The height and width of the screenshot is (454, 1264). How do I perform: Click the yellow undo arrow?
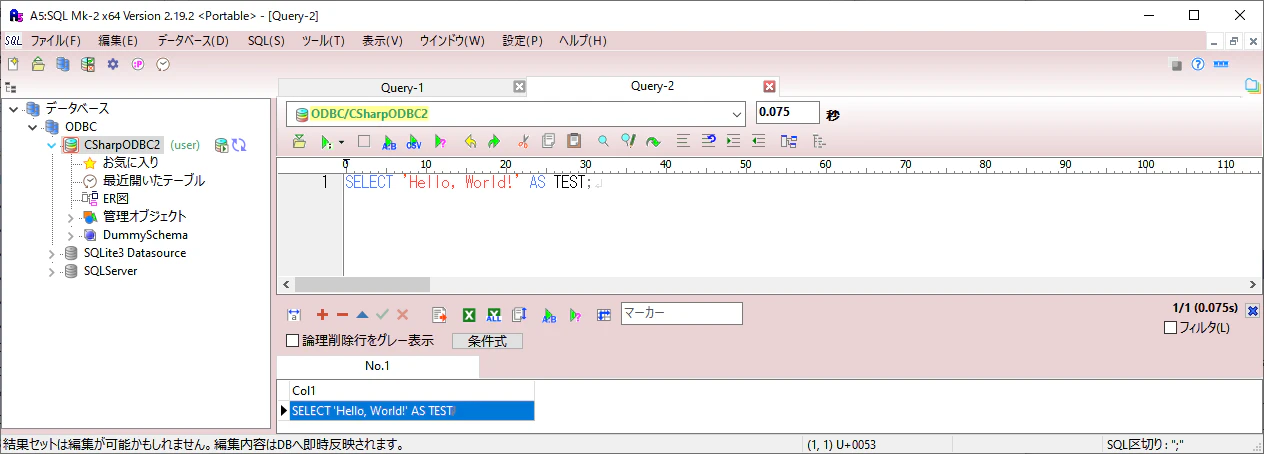tap(470, 142)
